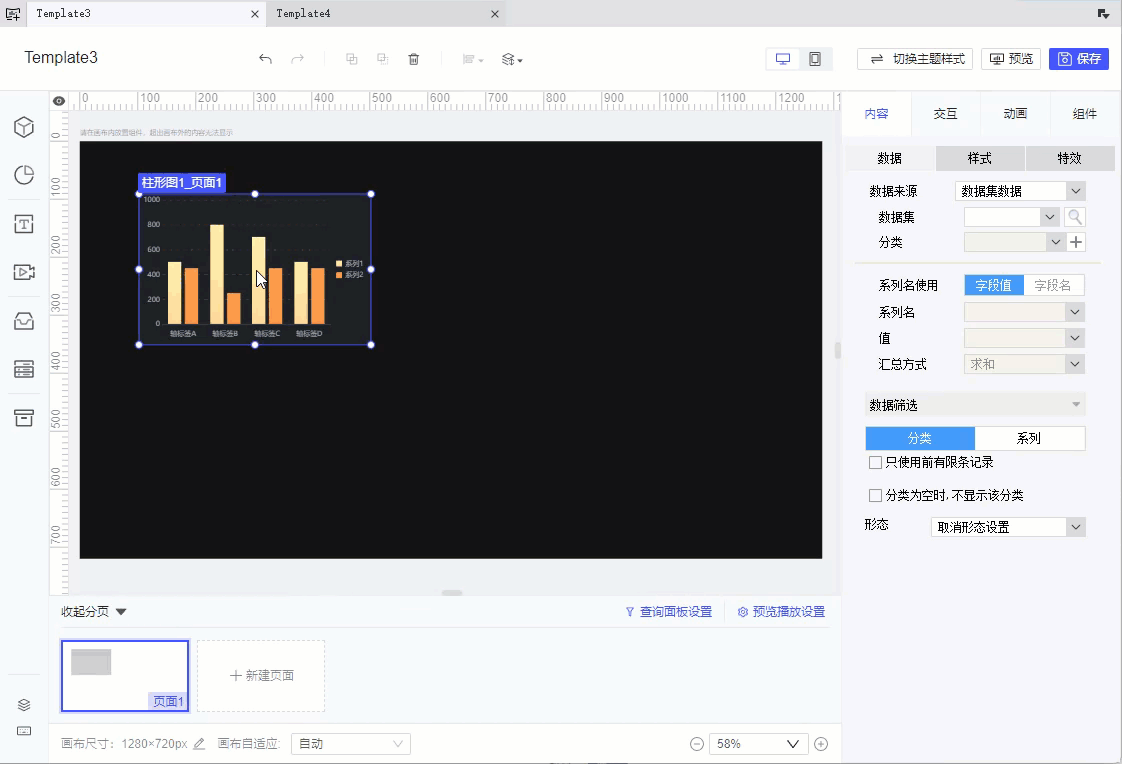Switch to the 交互 tab
The height and width of the screenshot is (764, 1122).
tap(945, 114)
